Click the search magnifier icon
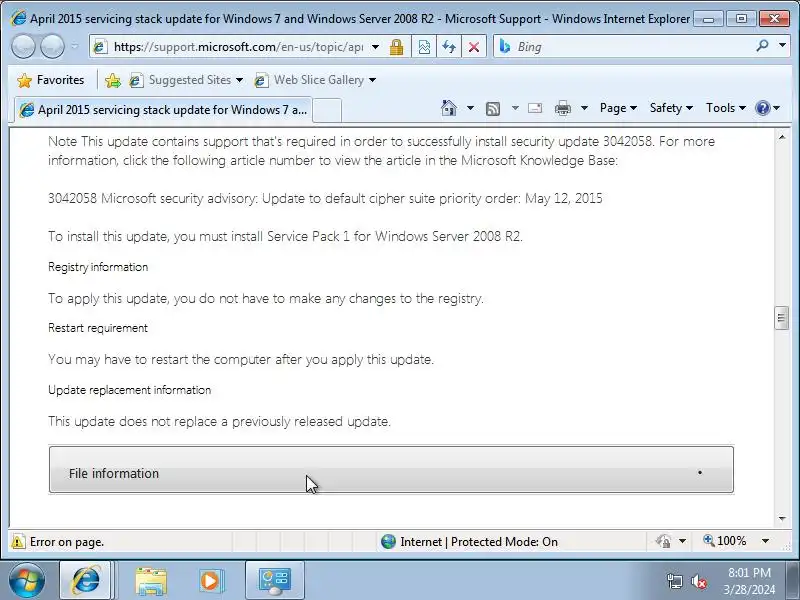Viewport: 800px width, 600px height. 762,46
